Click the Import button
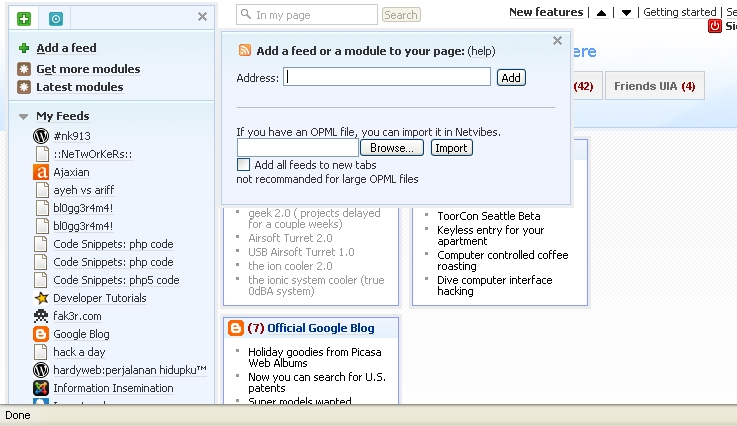Screen dimensions: 737x426 click(x=451, y=148)
